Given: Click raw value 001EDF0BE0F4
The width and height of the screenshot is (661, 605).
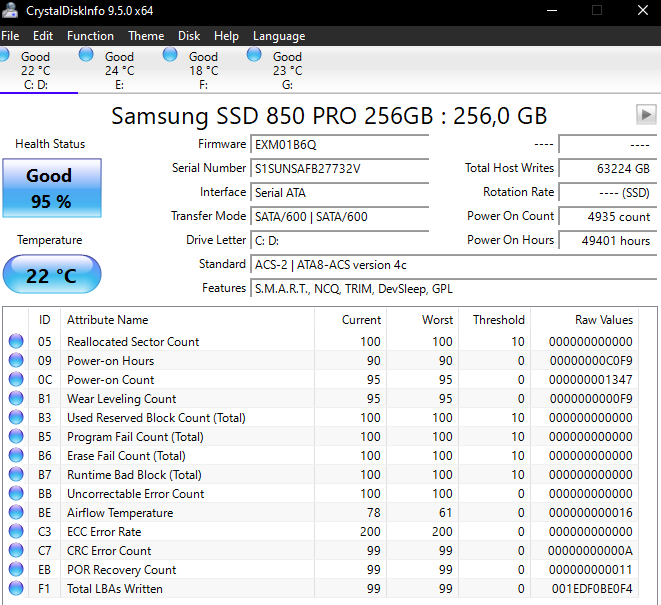Looking at the screenshot, I should (592, 589).
